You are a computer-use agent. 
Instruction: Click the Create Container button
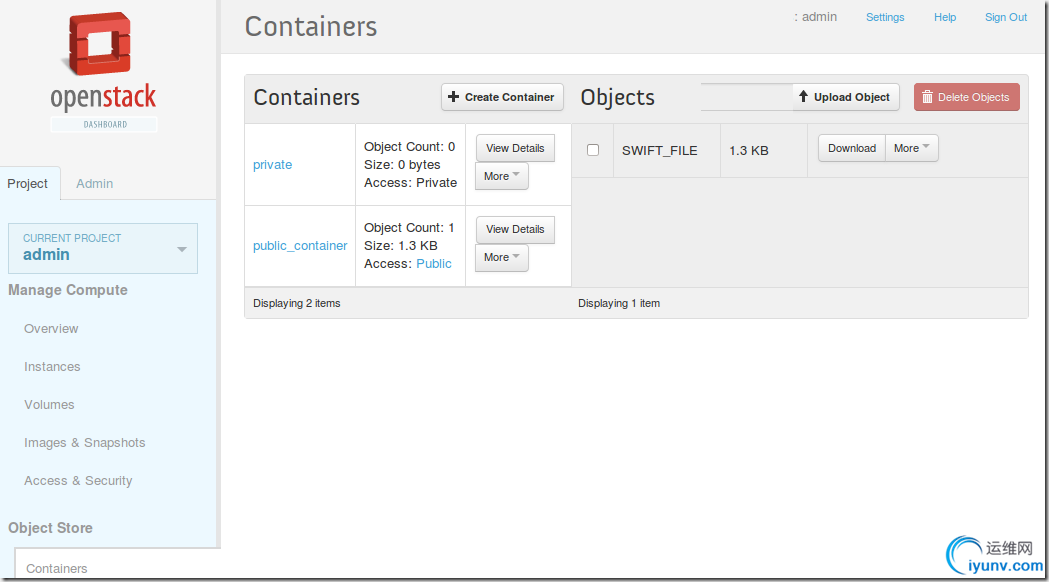pos(502,97)
